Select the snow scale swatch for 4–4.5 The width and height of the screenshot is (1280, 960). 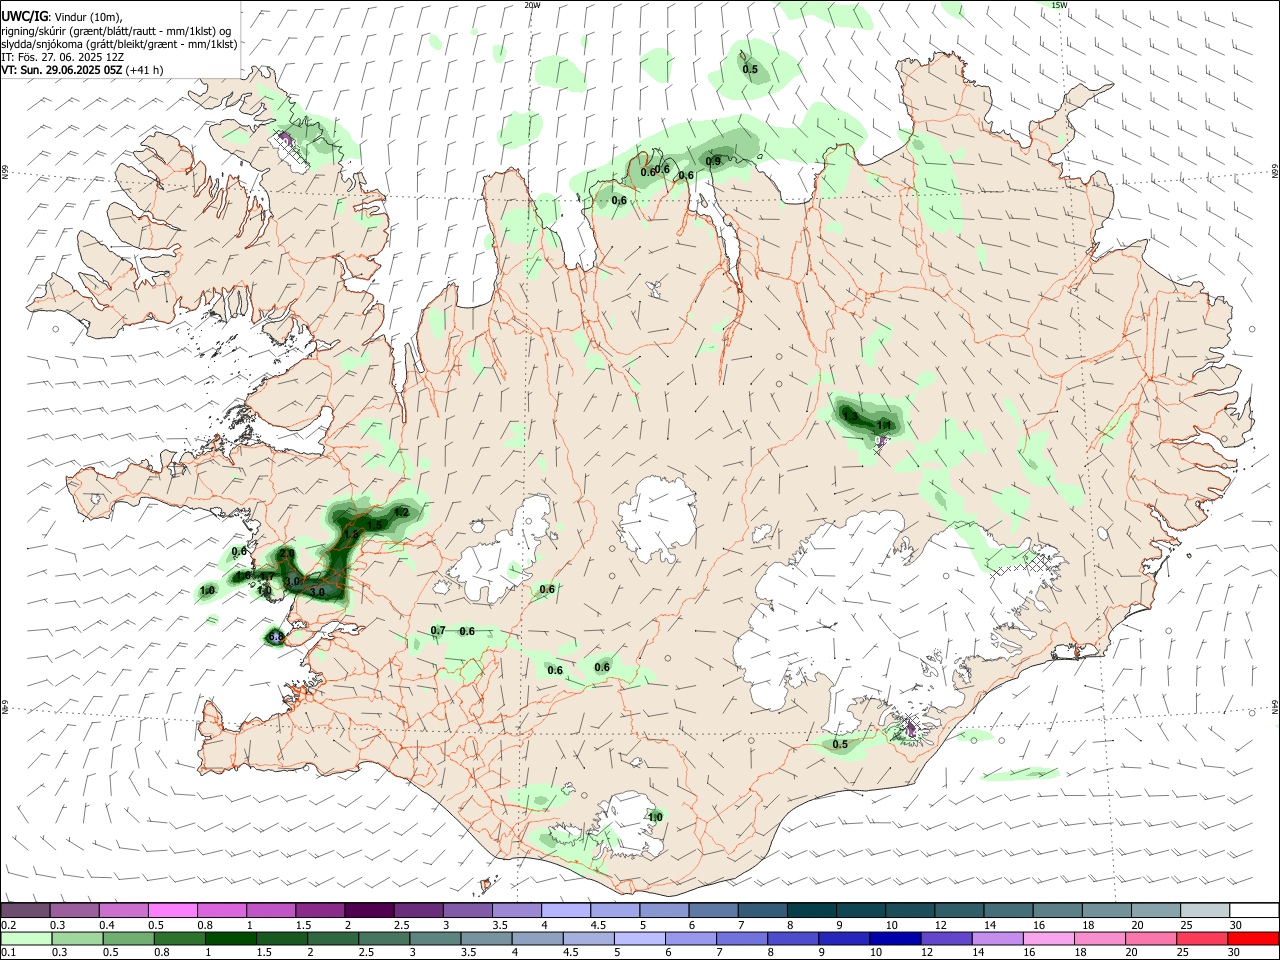click(566, 910)
